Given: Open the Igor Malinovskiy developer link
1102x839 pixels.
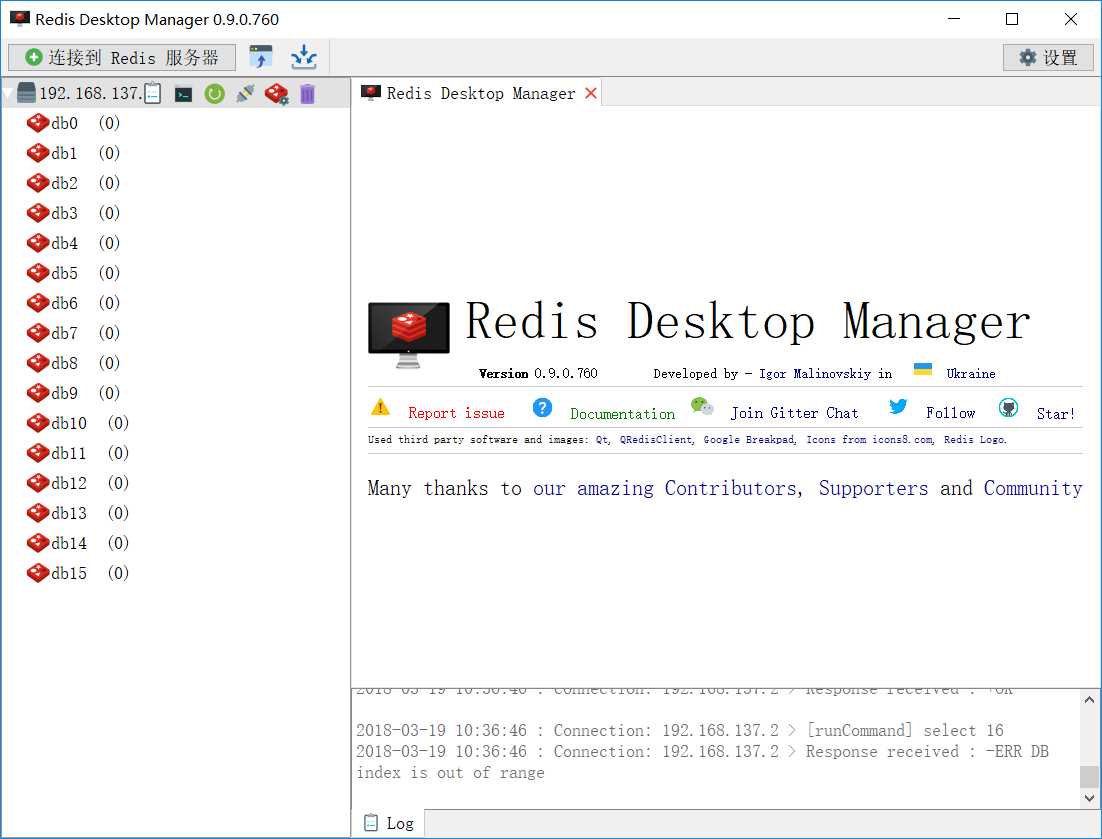Looking at the screenshot, I should [x=815, y=374].
